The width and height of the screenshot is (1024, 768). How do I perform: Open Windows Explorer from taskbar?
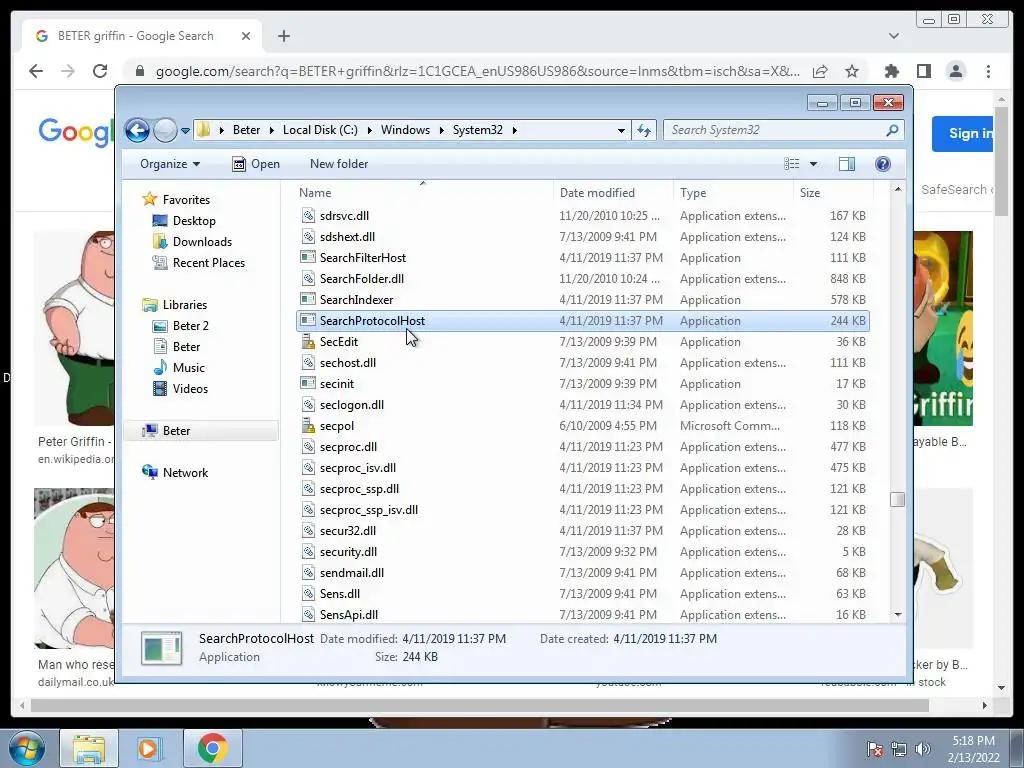tap(89, 748)
